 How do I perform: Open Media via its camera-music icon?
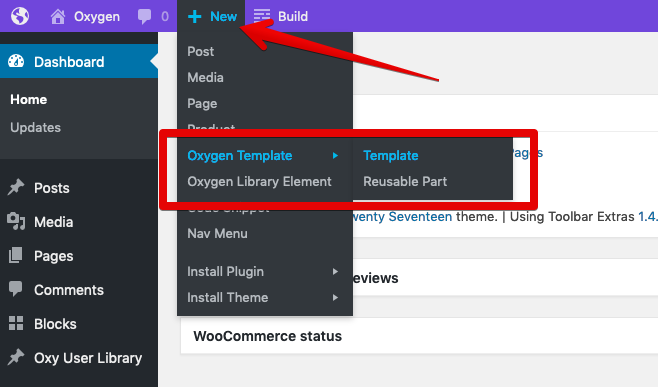16,221
